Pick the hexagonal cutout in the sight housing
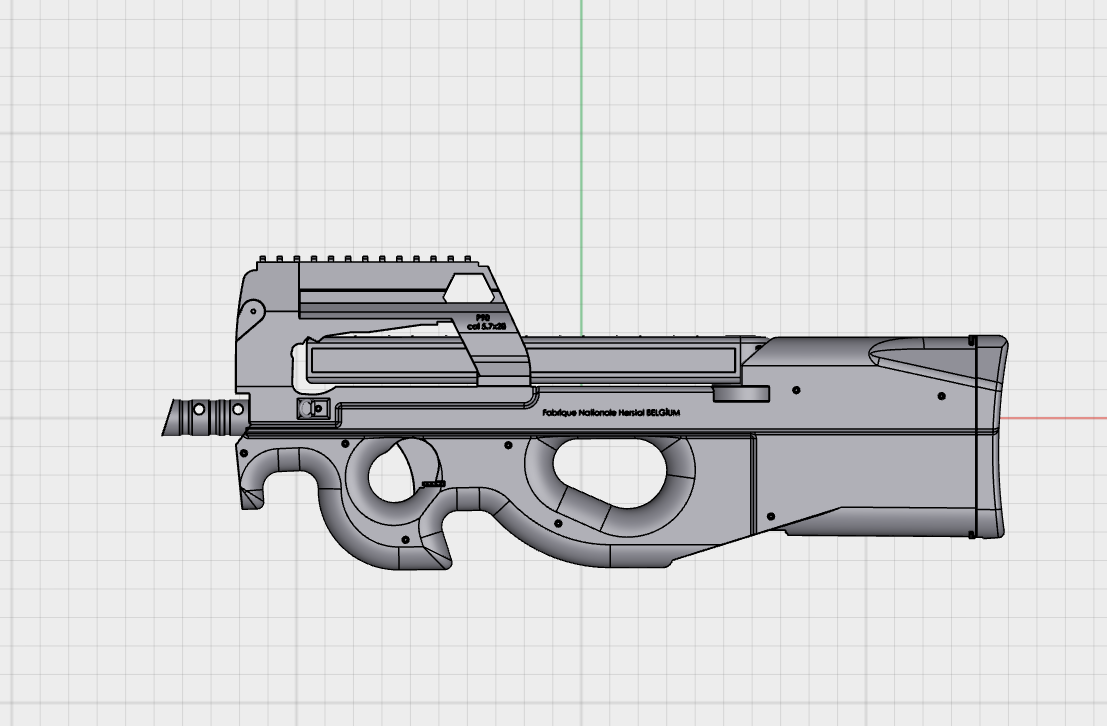The image size is (1107, 726). pyautogui.click(x=469, y=289)
